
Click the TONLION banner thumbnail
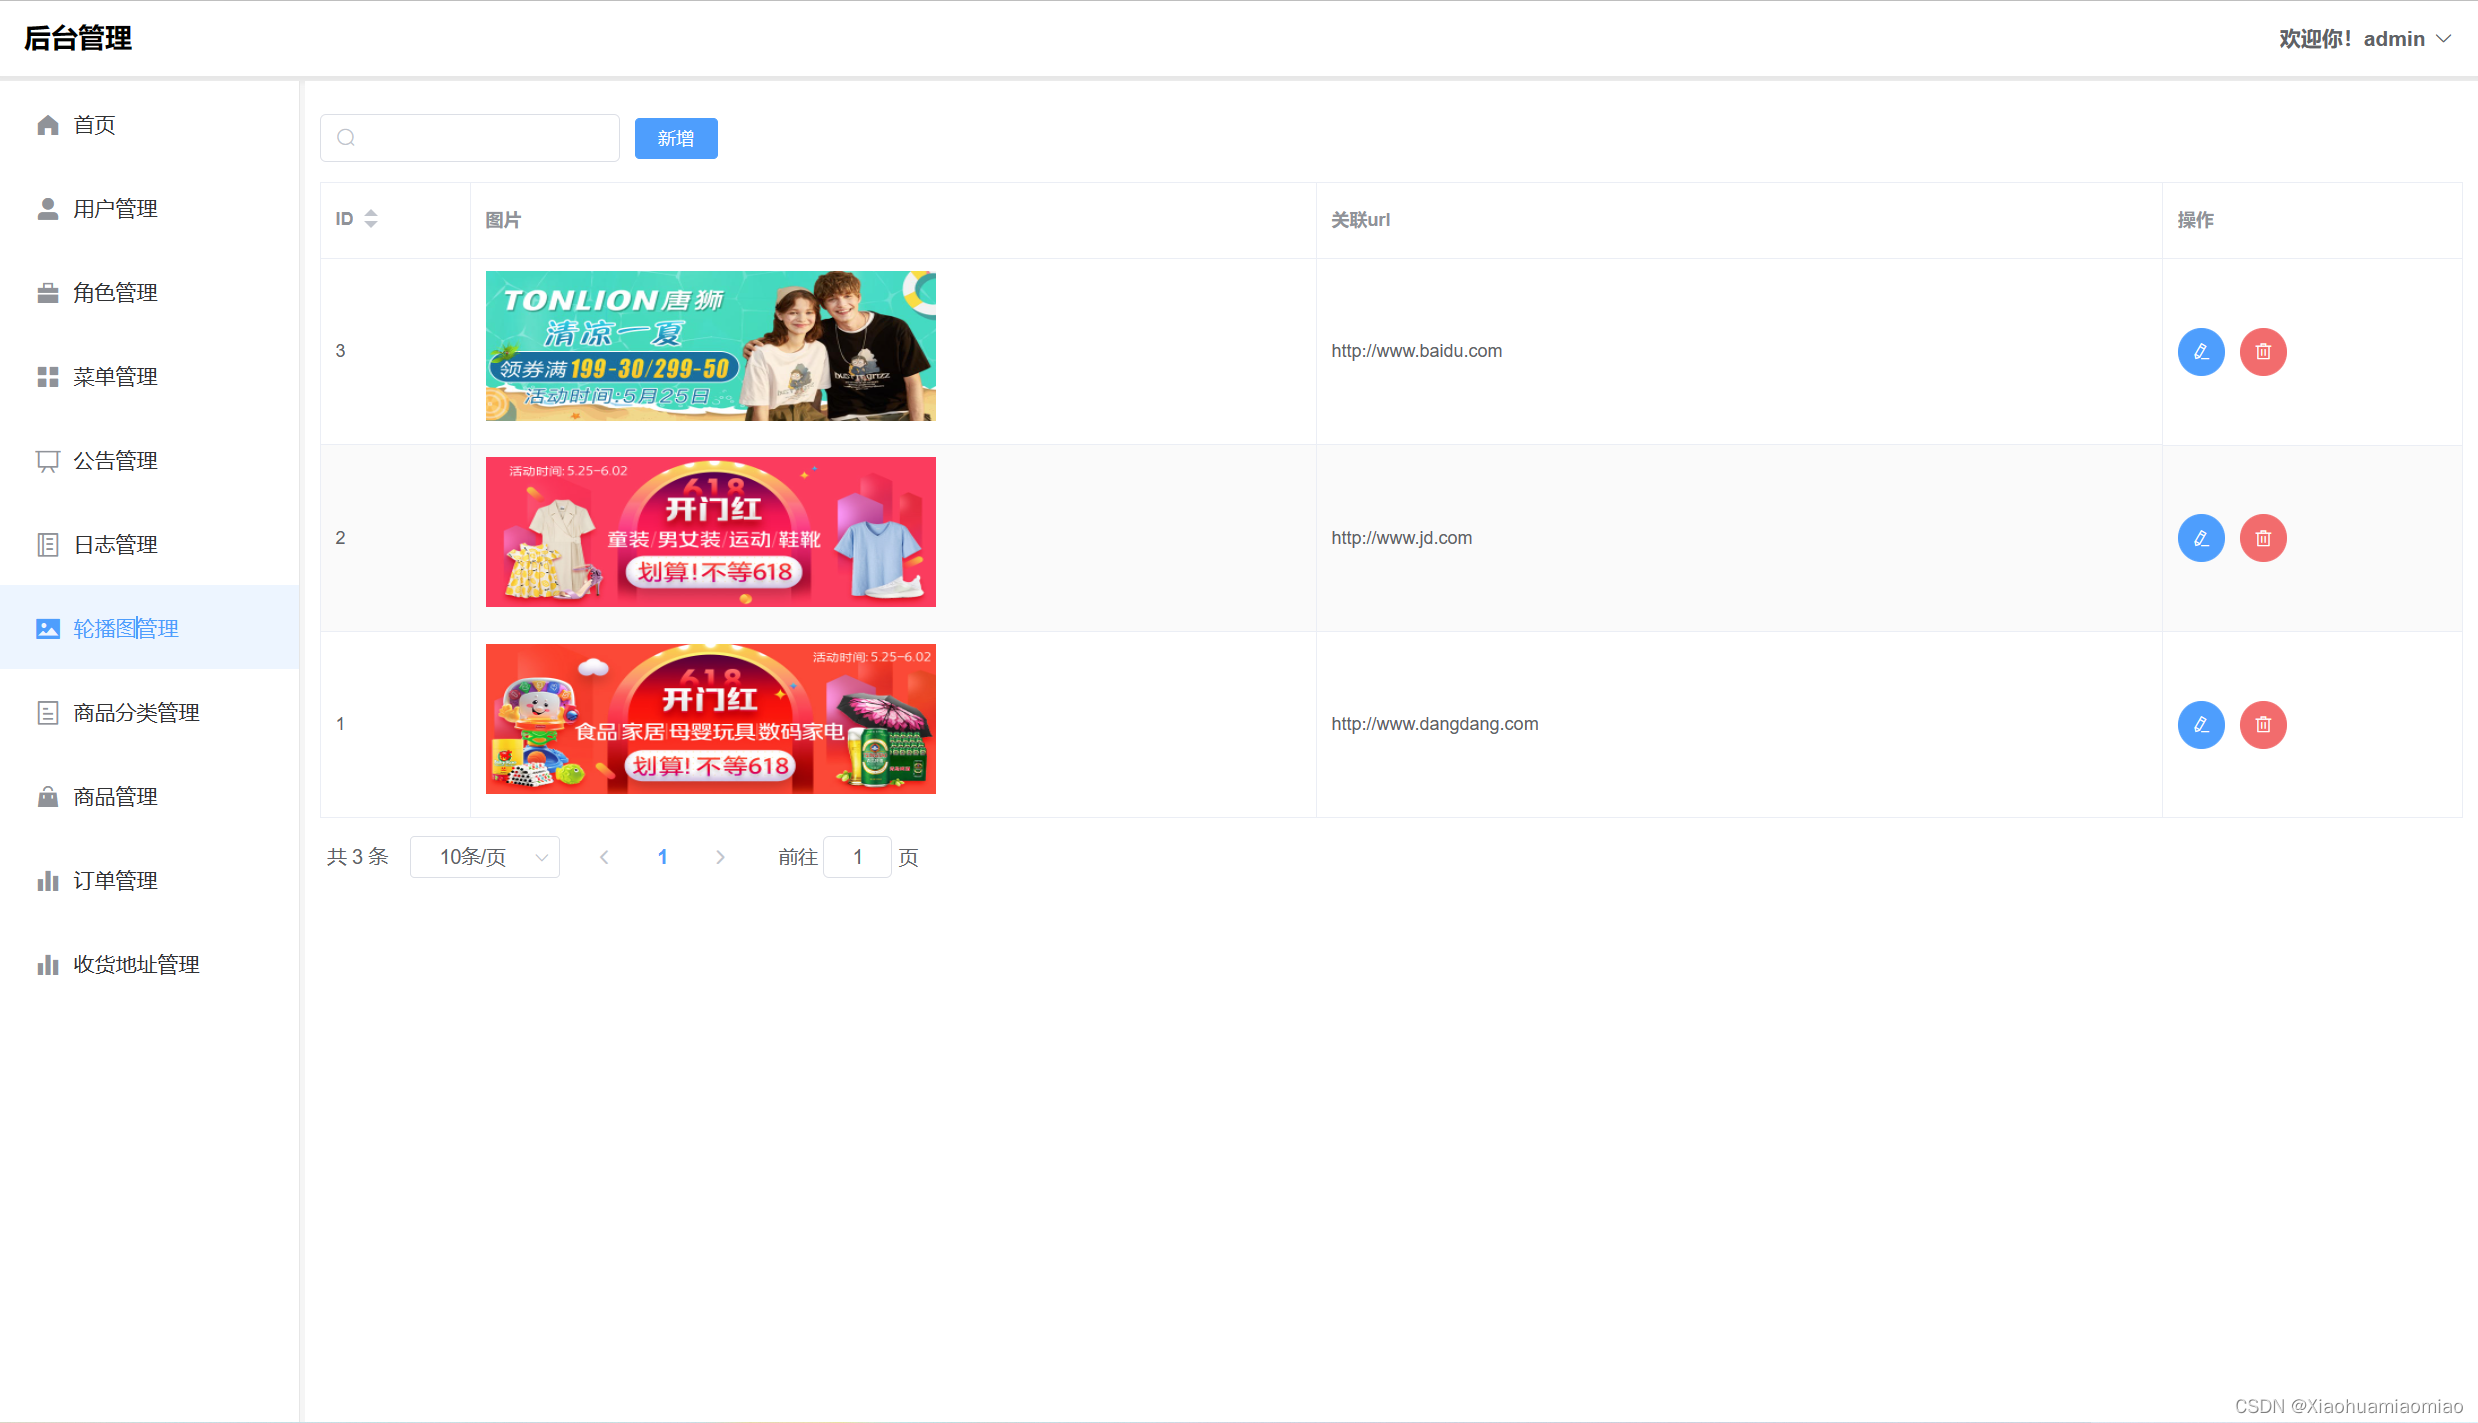[710, 346]
